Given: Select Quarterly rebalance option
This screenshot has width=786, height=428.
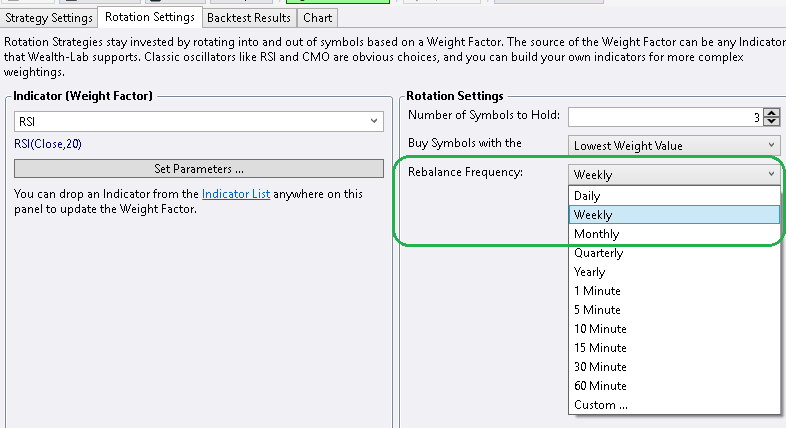Looking at the screenshot, I should pyautogui.click(x=597, y=253).
